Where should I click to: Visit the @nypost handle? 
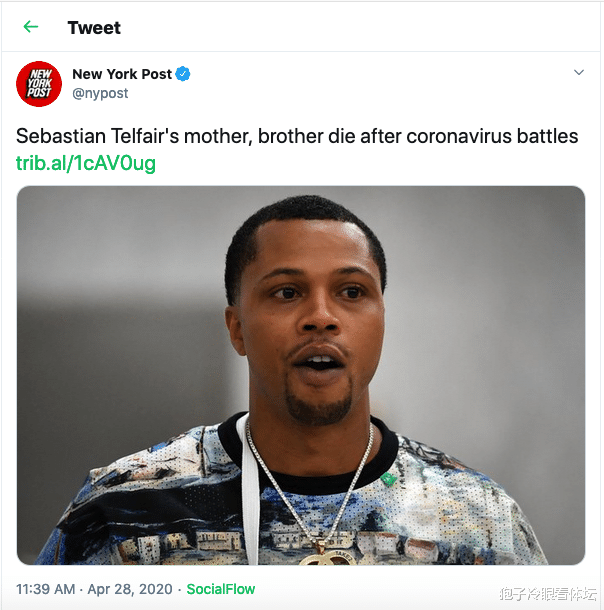tap(100, 93)
